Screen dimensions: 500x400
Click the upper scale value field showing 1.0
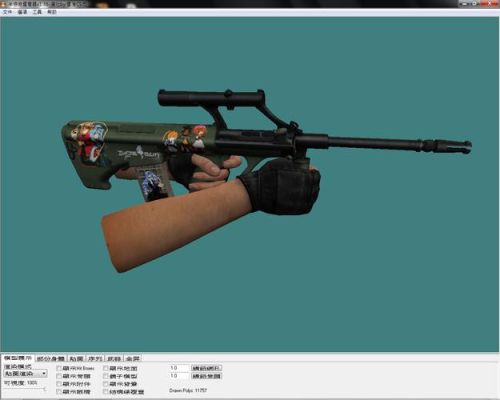click(x=179, y=368)
